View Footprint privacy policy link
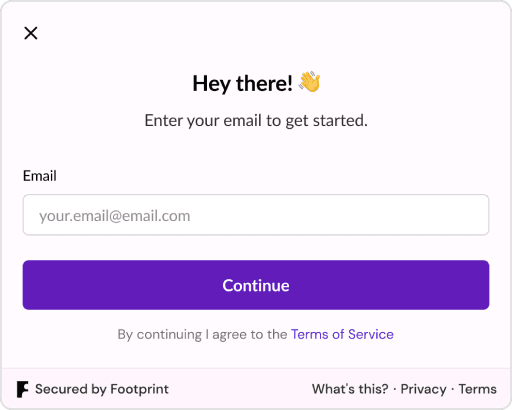The width and height of the screenshot is (512, 410). pos(423,389)
